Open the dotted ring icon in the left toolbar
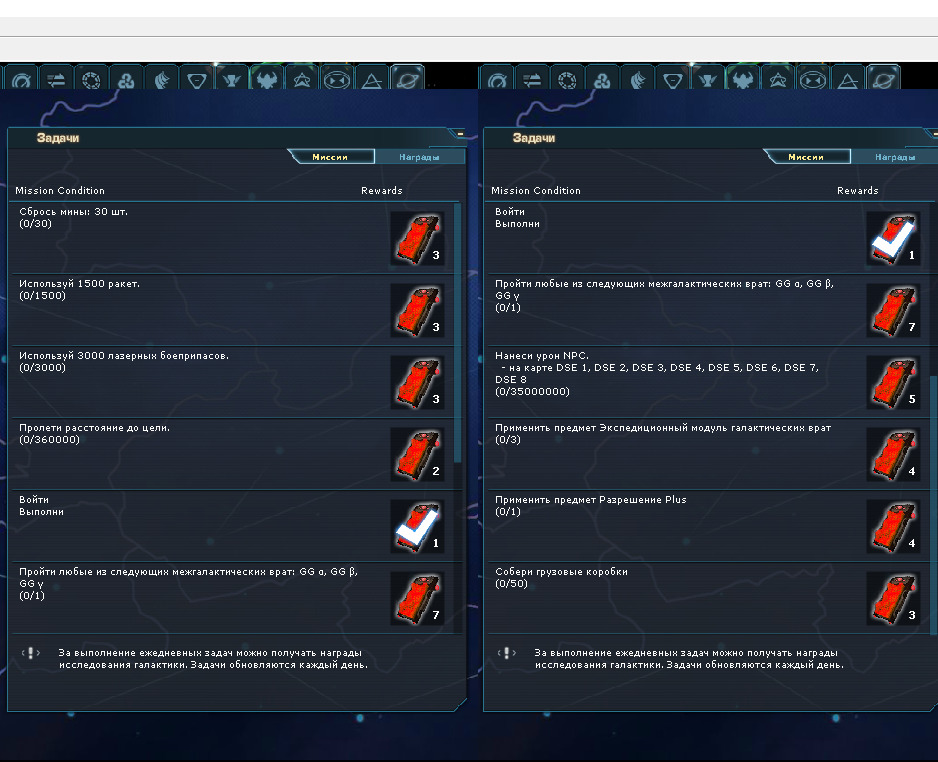Screen dimensions: 938x762 [x=91, y=78]
